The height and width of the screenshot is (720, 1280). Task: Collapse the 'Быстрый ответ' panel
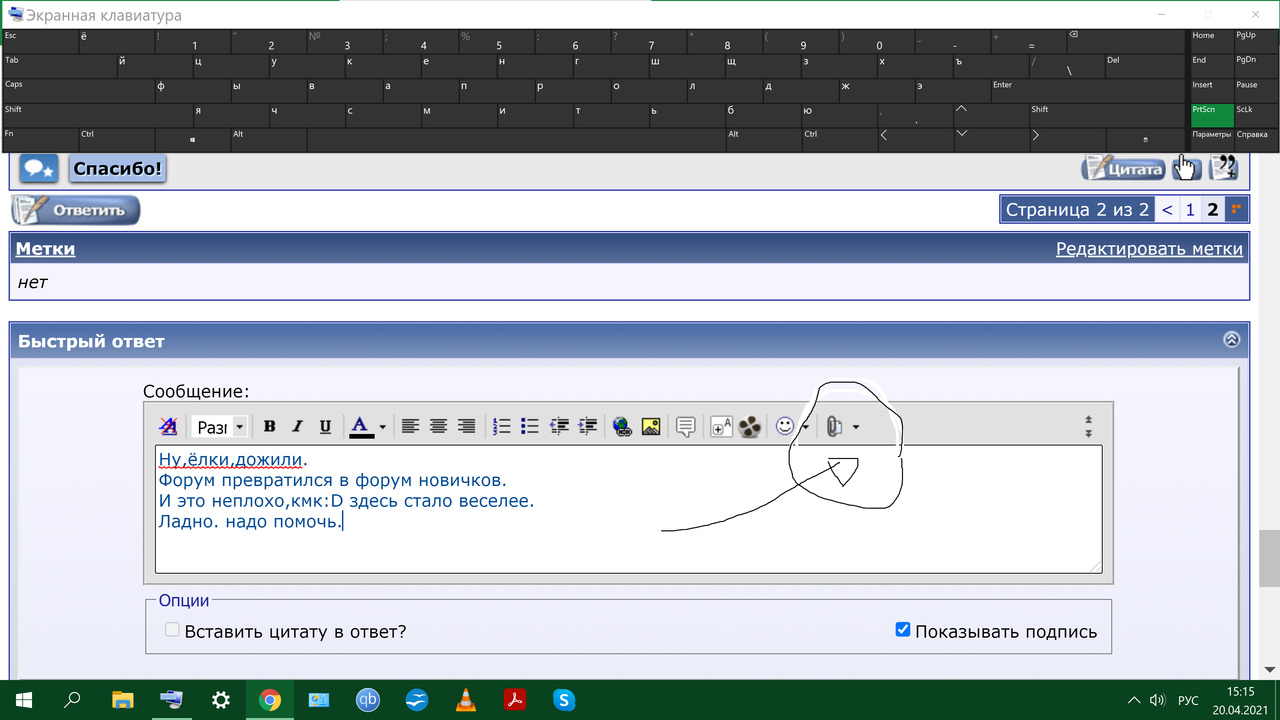[1231, 340]
